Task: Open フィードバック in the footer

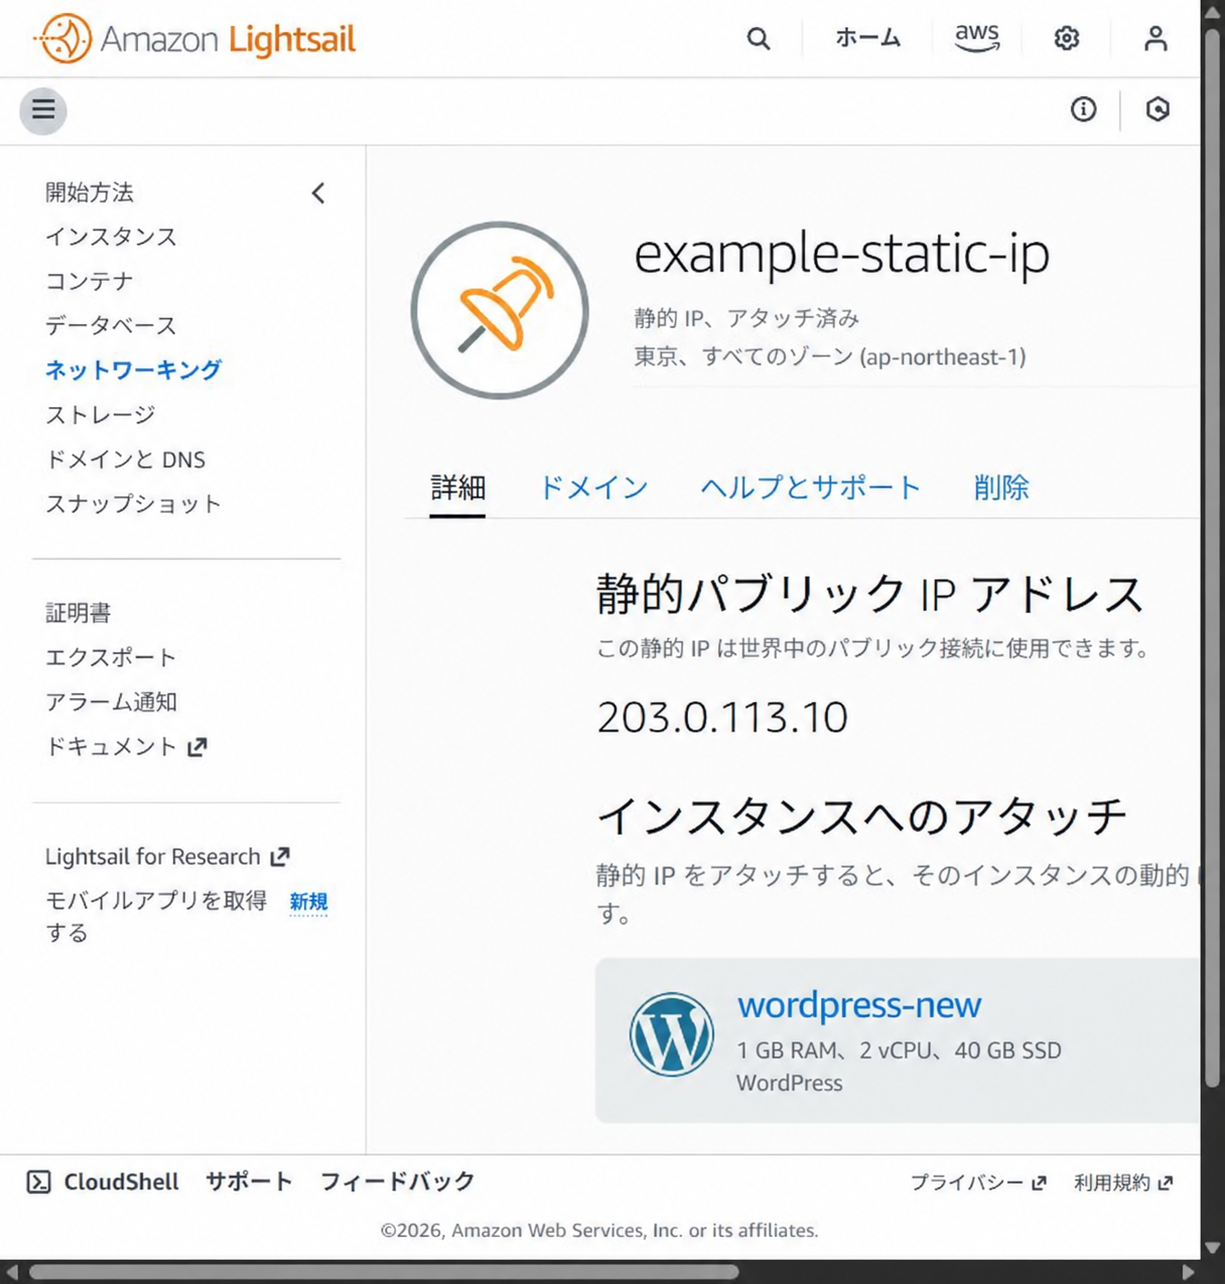Action: click(397, 1182)
